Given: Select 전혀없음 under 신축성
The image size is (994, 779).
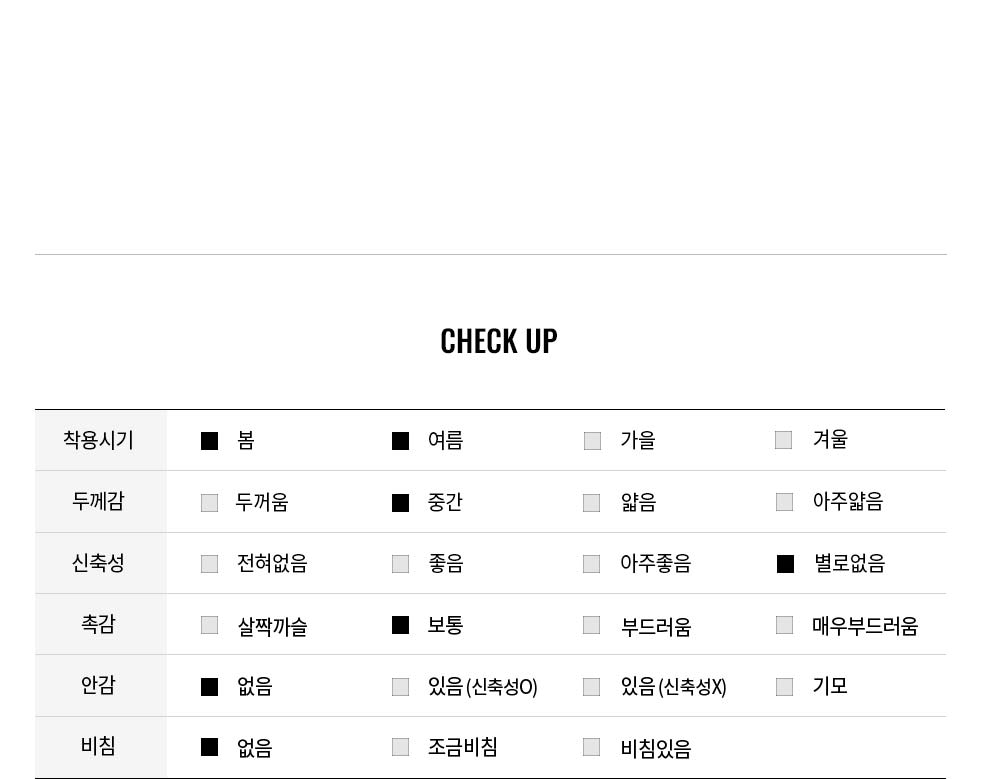Looking at the screenshot, I should click(x=209, y=563).
